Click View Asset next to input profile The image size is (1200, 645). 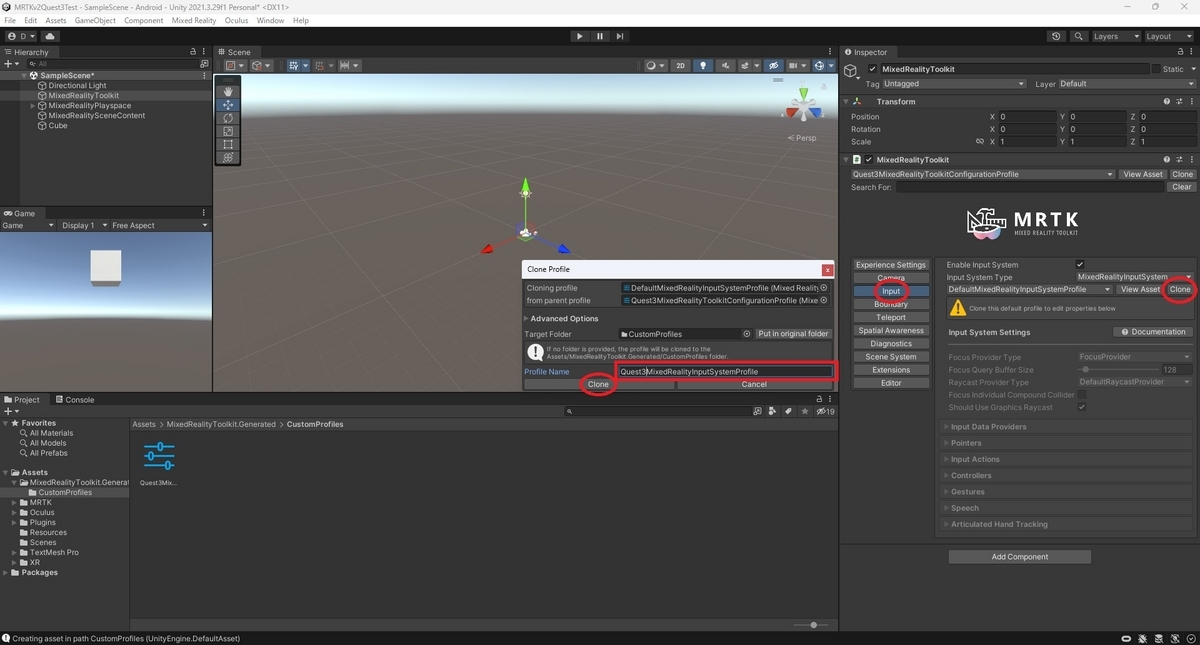point(1141,289)
